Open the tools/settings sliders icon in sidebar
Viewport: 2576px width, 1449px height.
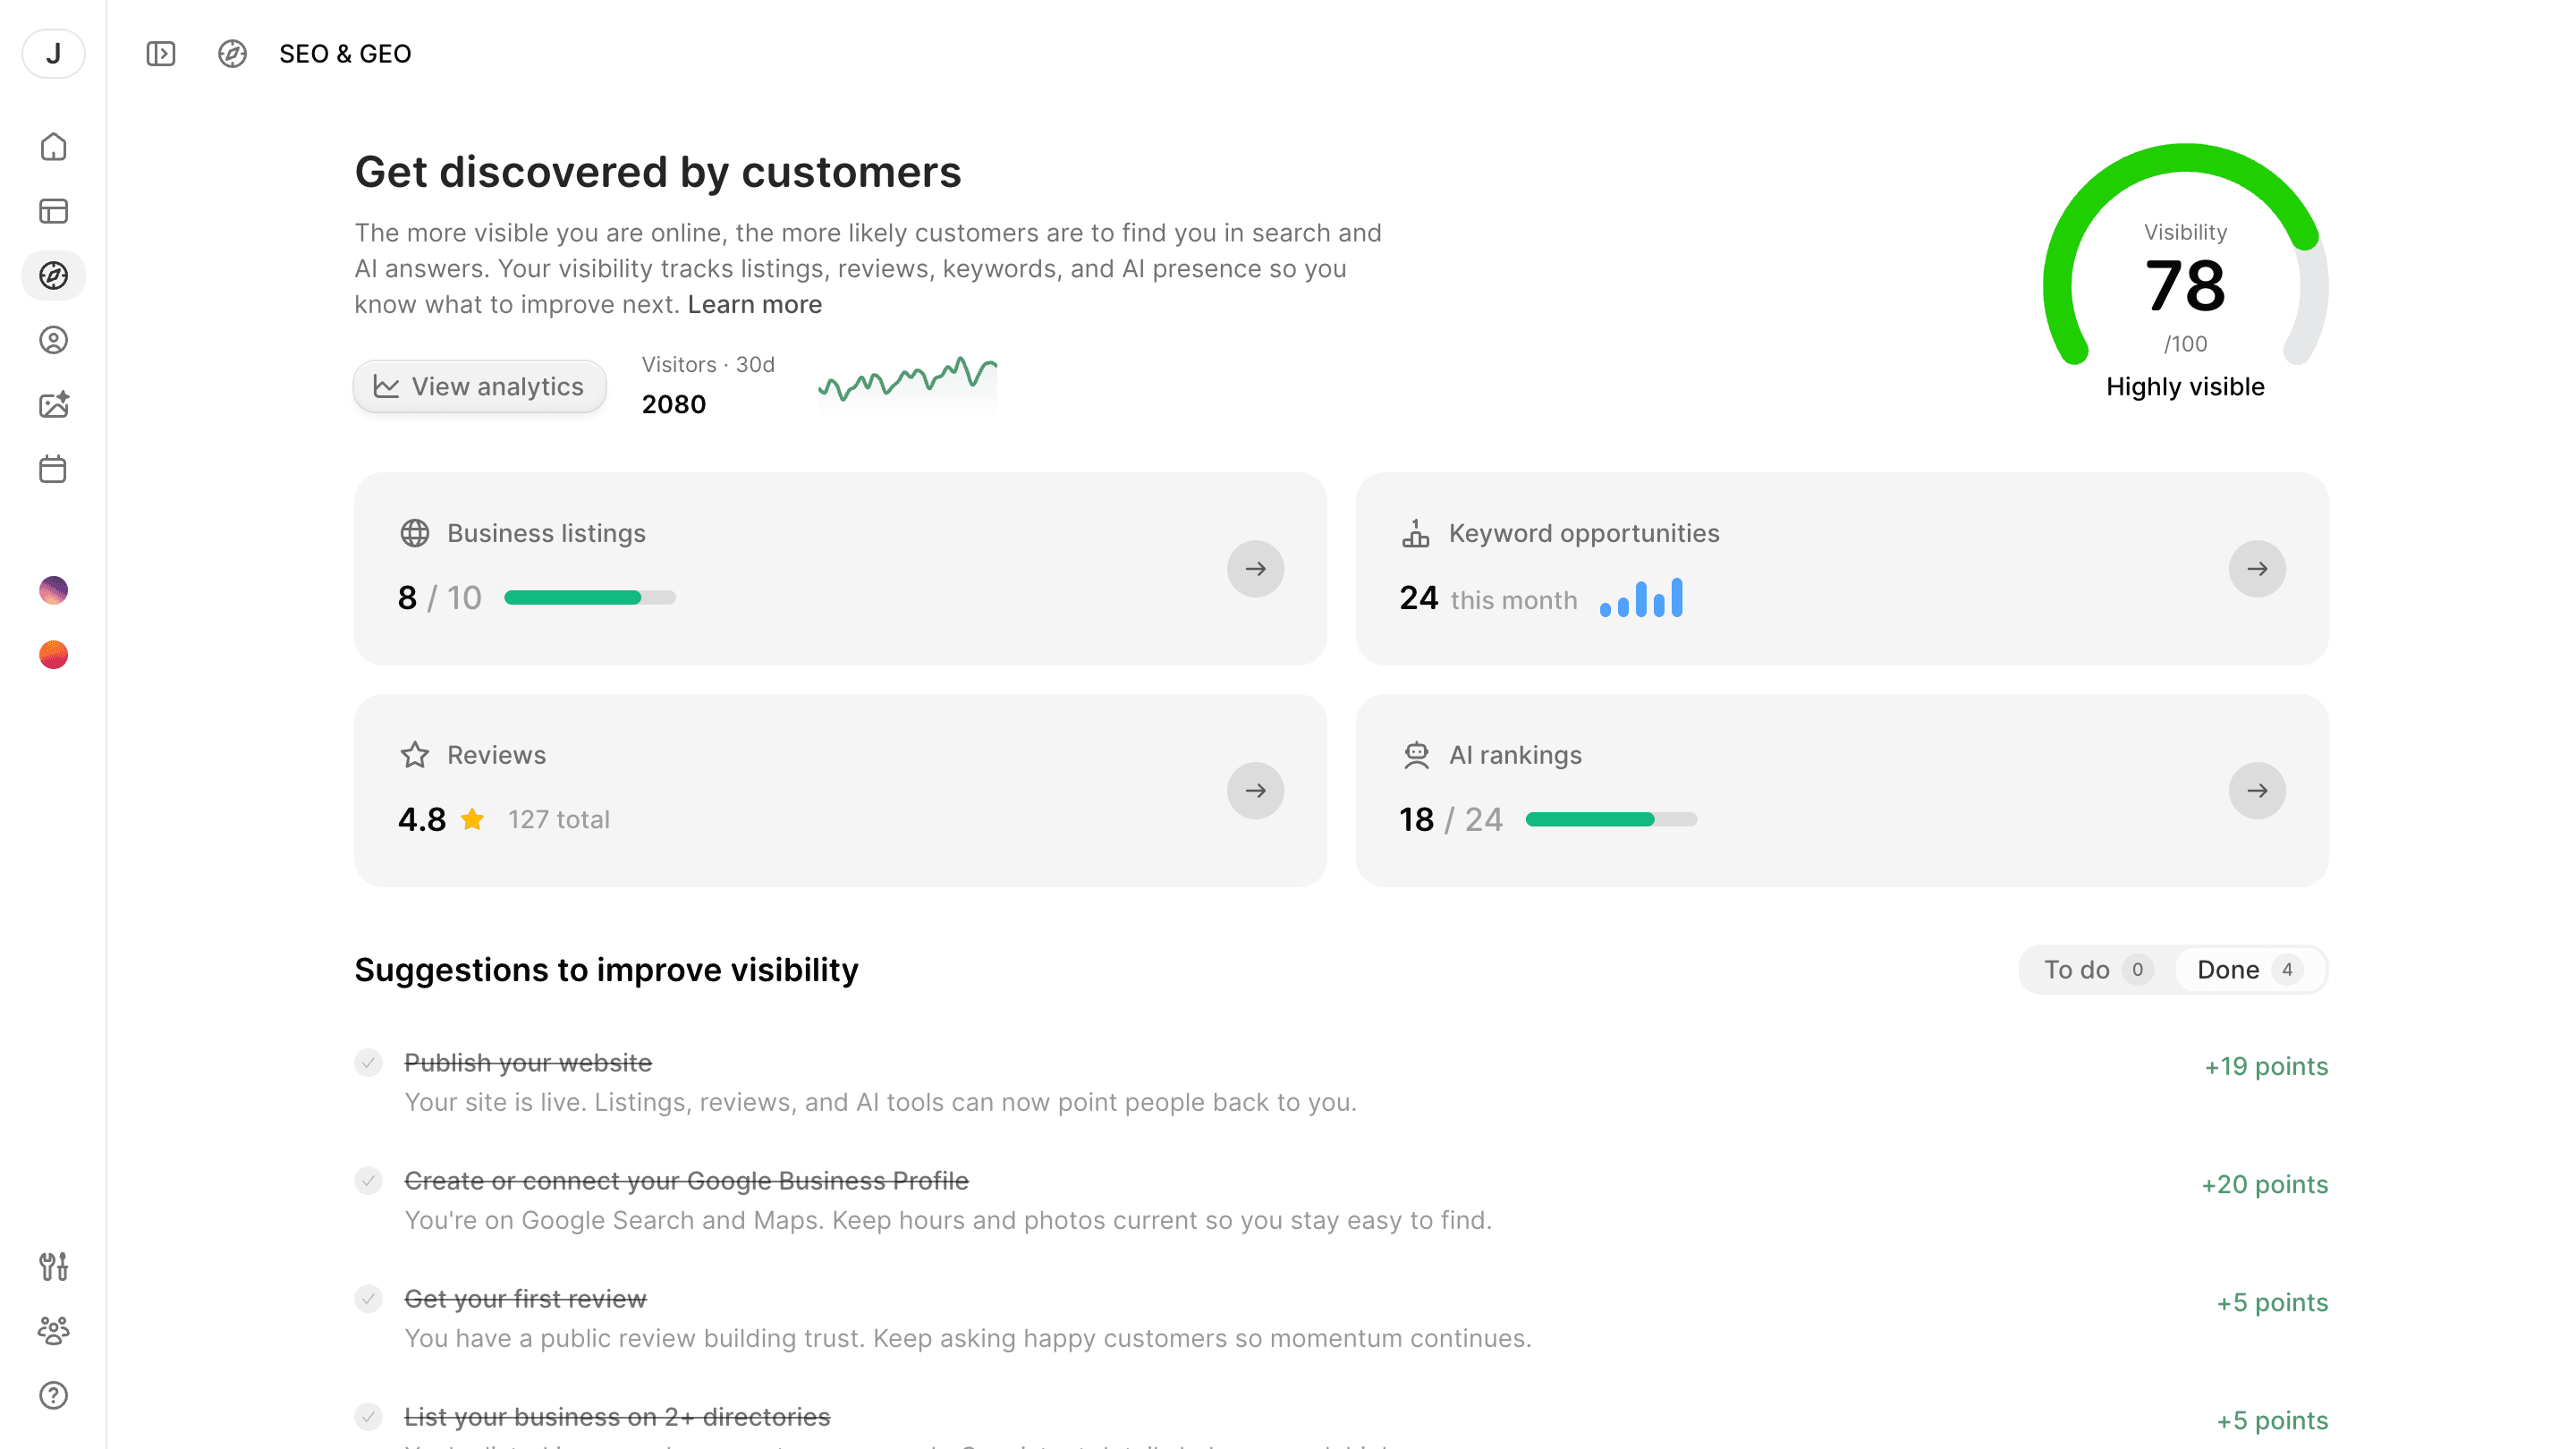[53, 1266]
